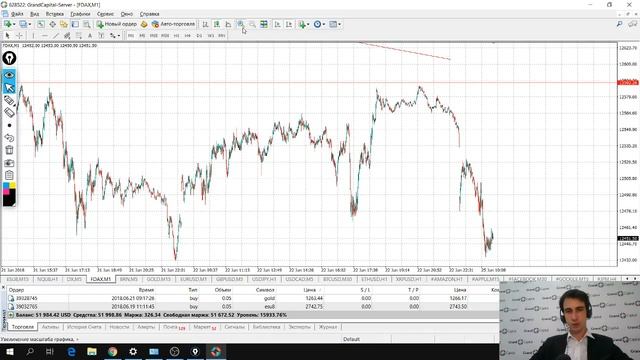Viewport: 640px width, 360px height.
Task: Select the vertical line tool
Action: 33,36
